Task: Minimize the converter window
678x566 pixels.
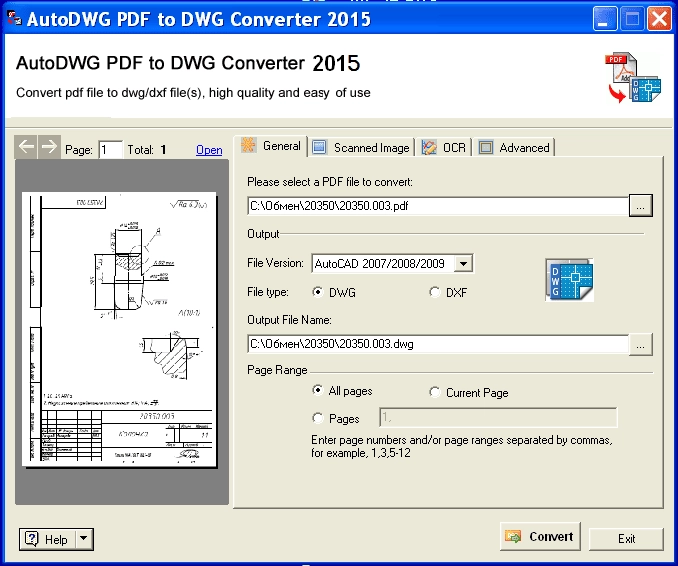Action: click(x=604, y=19)
